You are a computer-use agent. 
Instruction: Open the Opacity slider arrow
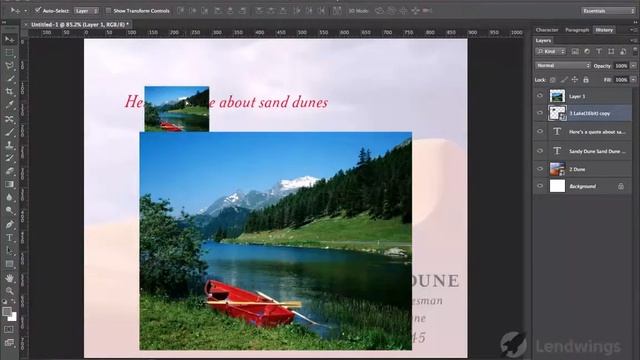pyautogui.click(x=633, y=66)
